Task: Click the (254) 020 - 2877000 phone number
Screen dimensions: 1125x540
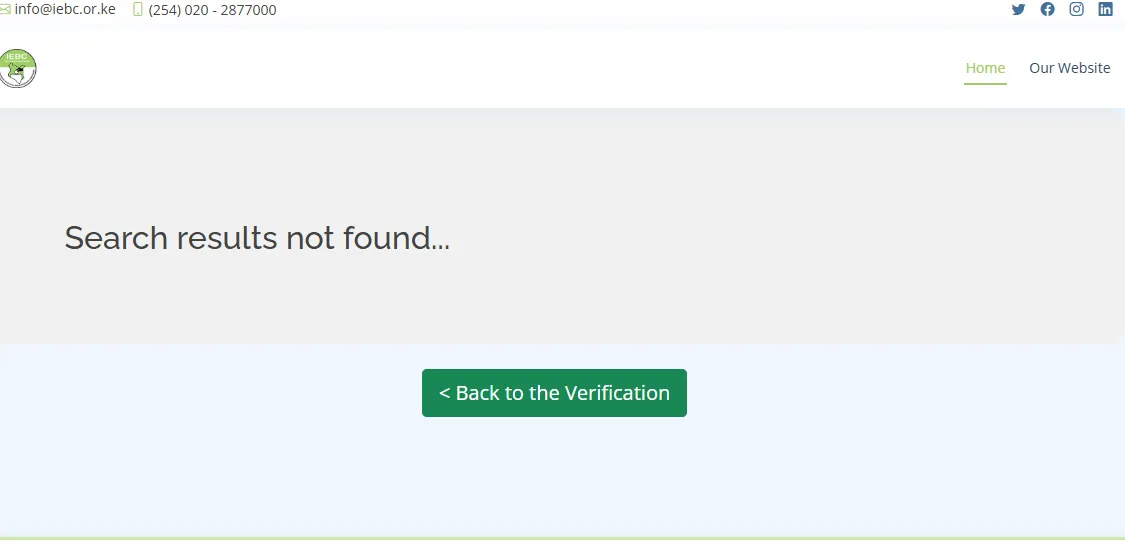Action: 212,10
